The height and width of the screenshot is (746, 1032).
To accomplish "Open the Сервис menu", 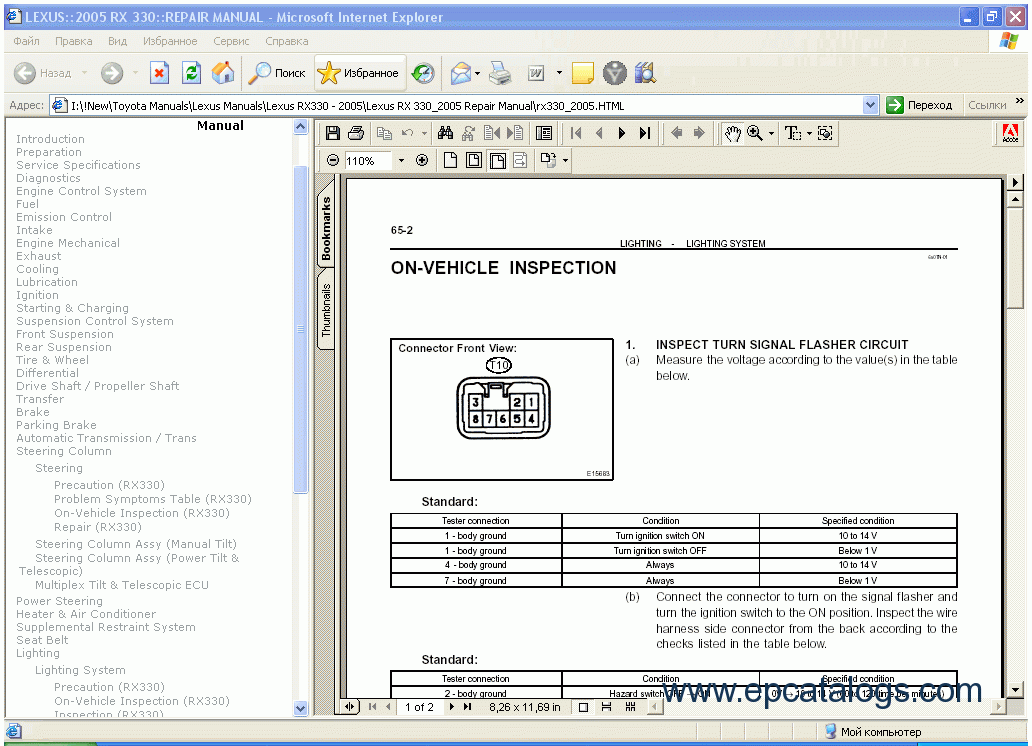I will coord(231,41).
